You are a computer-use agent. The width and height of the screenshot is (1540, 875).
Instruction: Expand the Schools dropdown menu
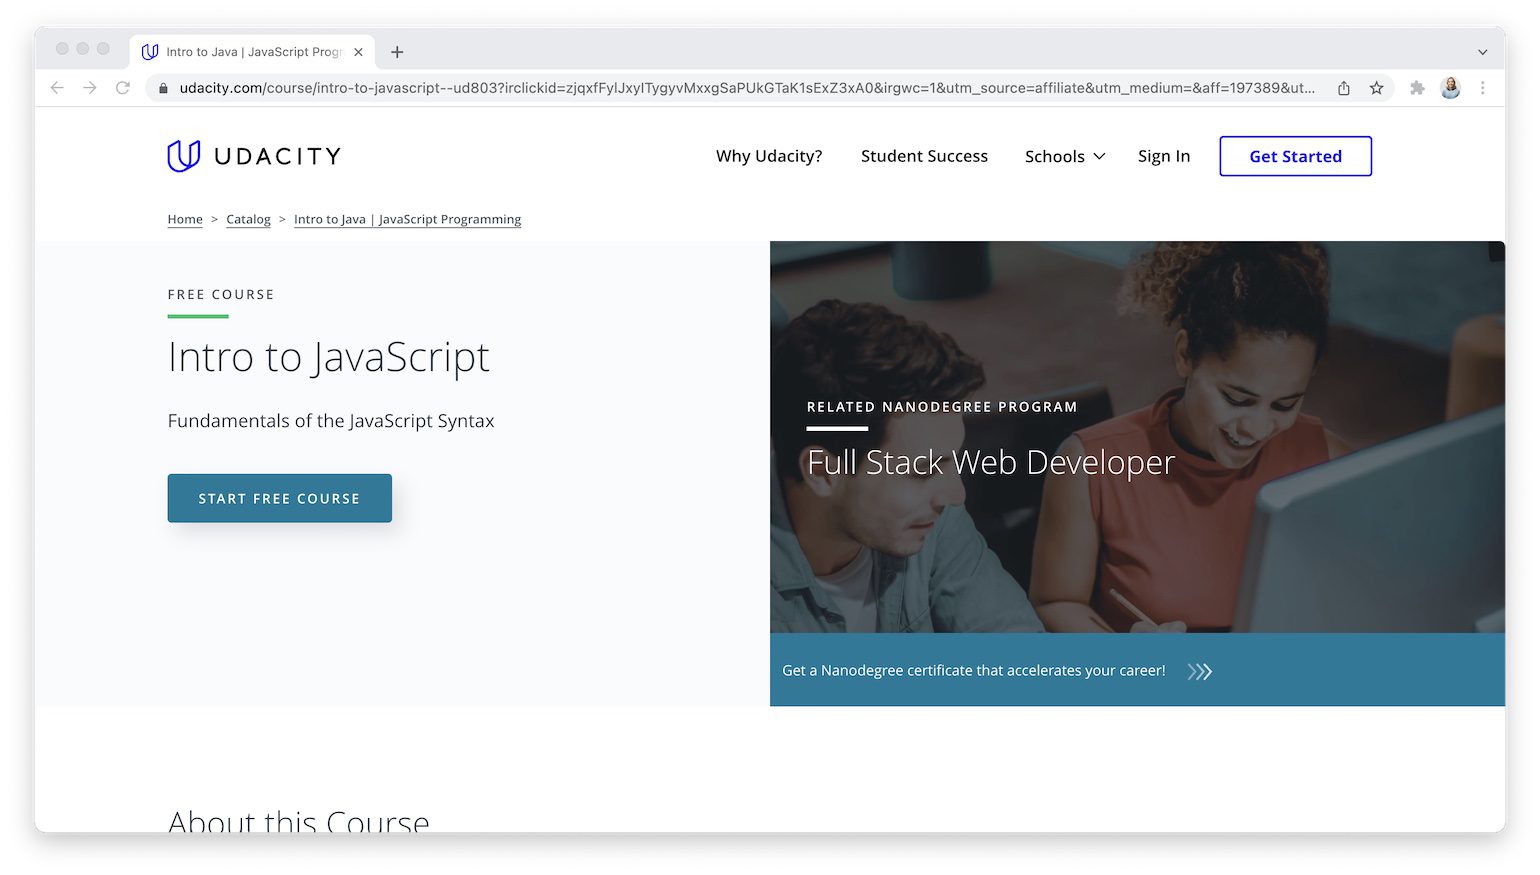point(1064,156)
